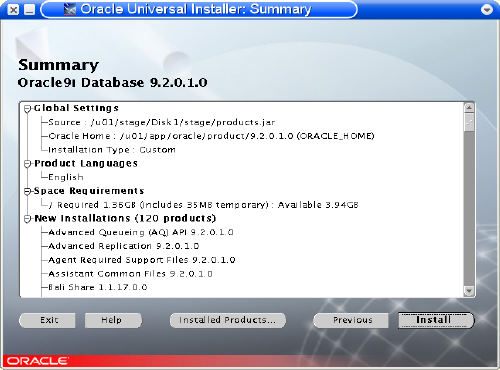
Task: Collapse the Product Languages node
Action: (x=27, y=164)
